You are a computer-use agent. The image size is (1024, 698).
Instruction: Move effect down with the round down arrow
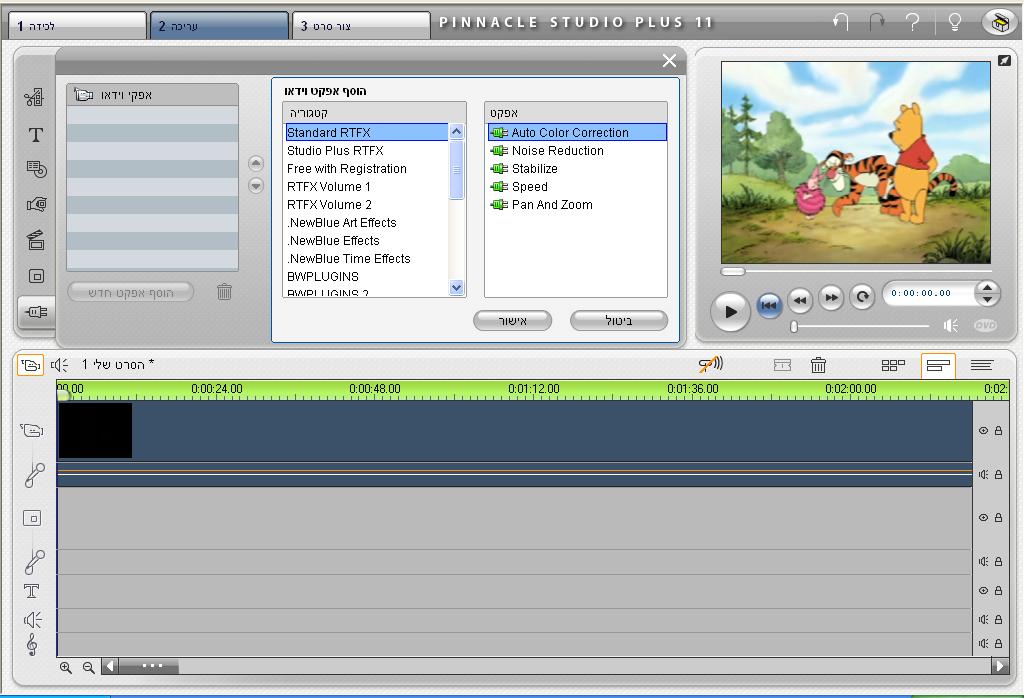click(x=256, y=185)
